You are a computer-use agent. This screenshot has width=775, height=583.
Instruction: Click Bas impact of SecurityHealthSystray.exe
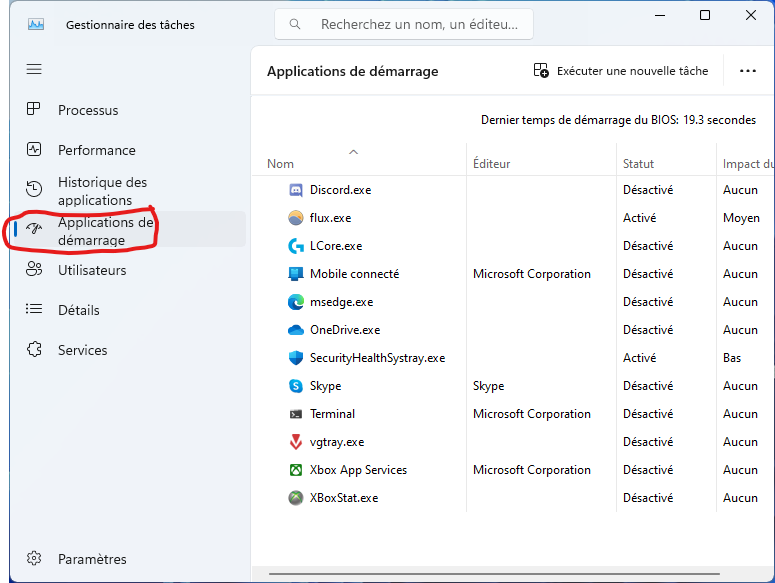(x=732, y=358)
